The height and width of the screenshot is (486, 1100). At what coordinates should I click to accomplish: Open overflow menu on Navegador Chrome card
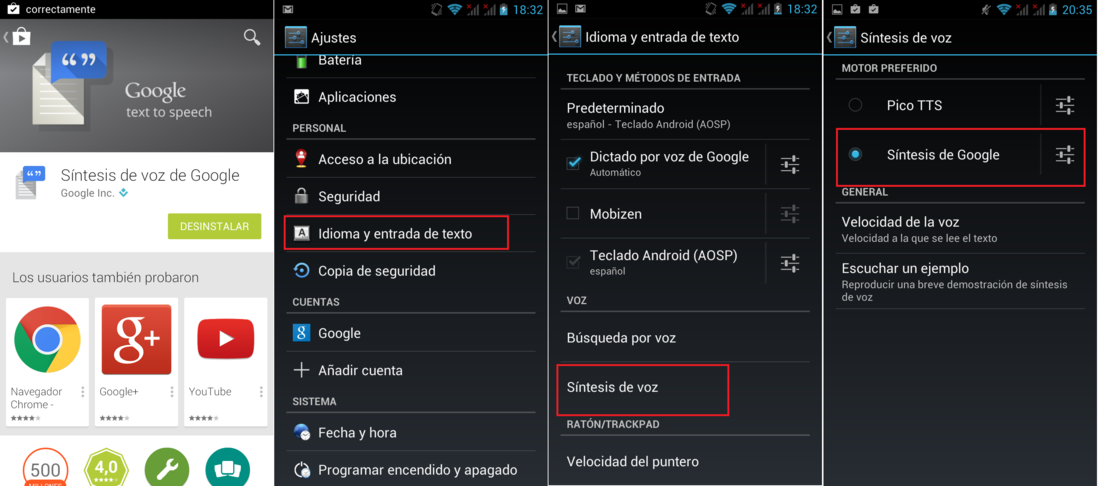pyautogui.click(x=83, y=391)
